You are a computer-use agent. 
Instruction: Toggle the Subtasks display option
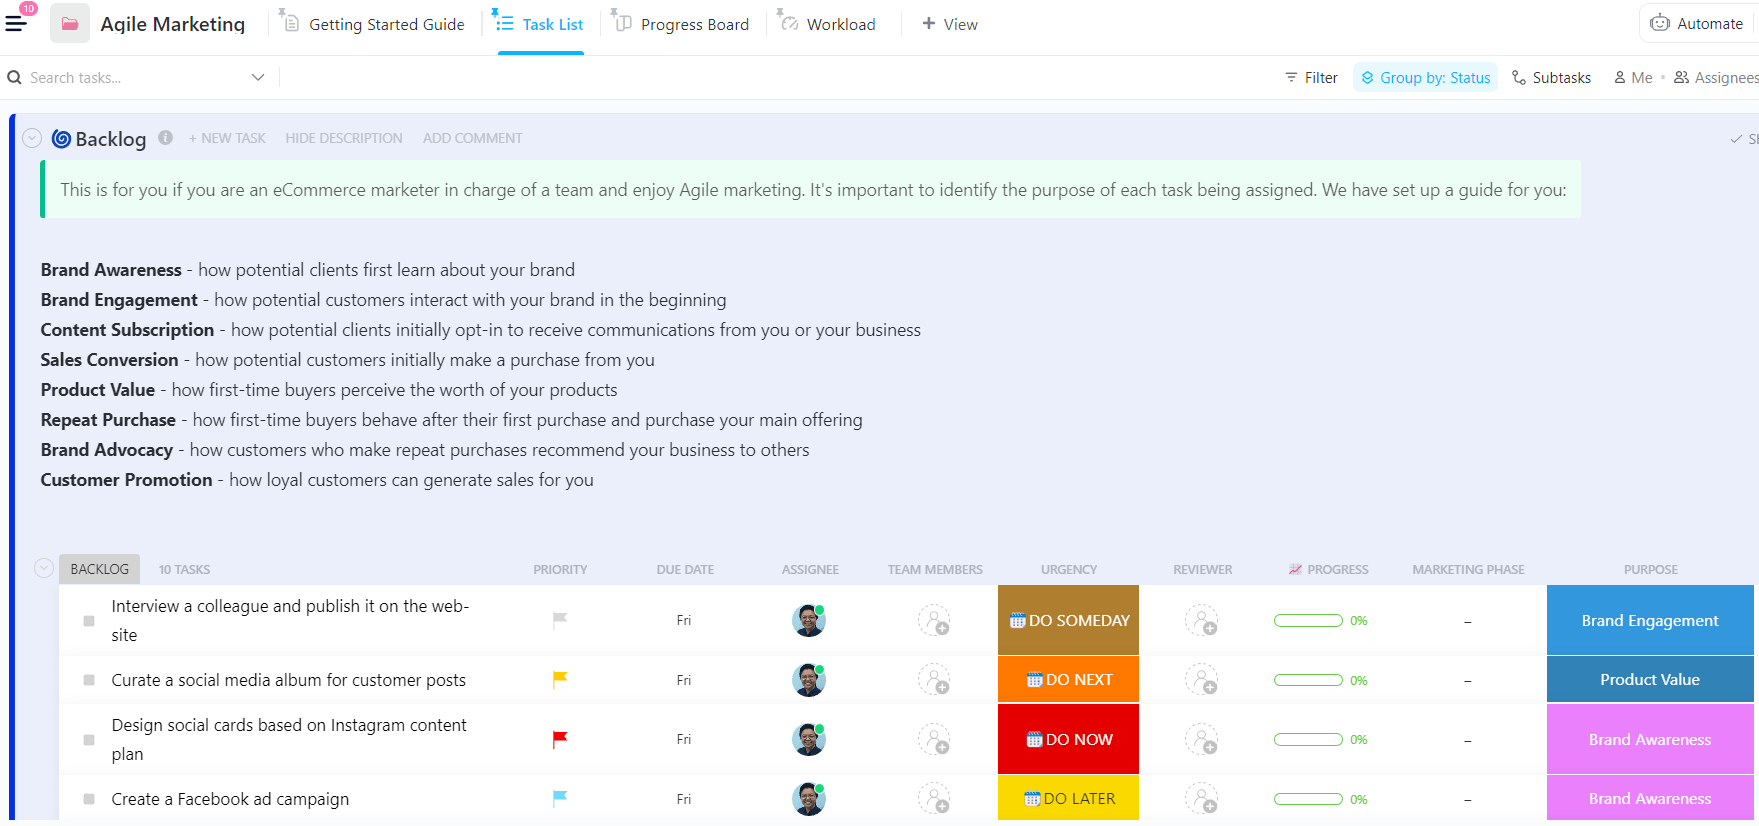1551,78
